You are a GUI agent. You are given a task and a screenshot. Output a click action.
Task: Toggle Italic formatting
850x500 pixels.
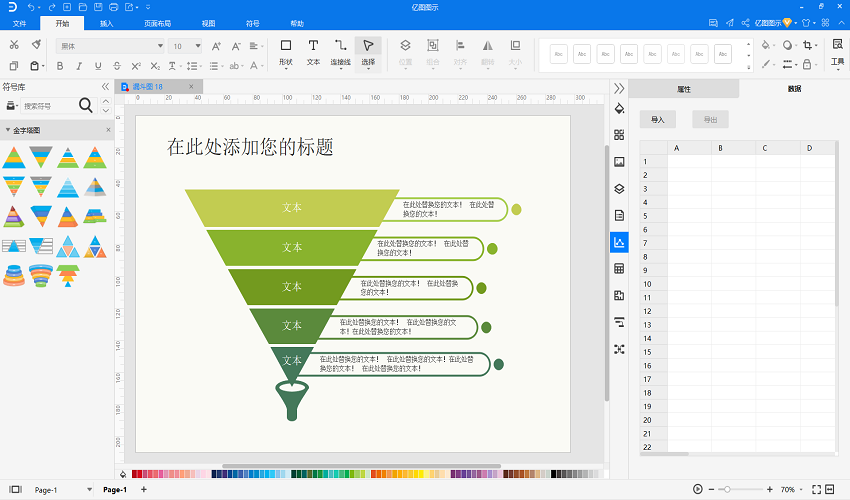(x=79, y=66)
